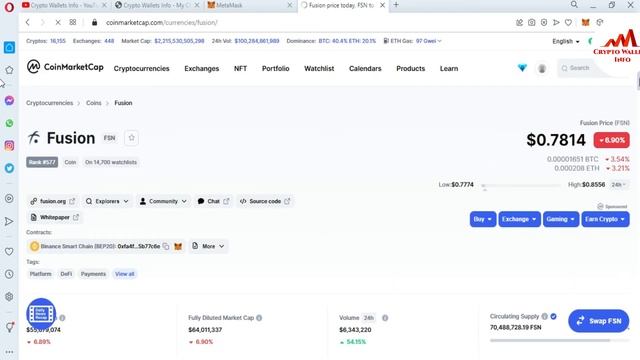Image resolution: width=640 pixels, height=360 pixels.
Task: Click the address bar URL
Action: (x=162, y=22)
